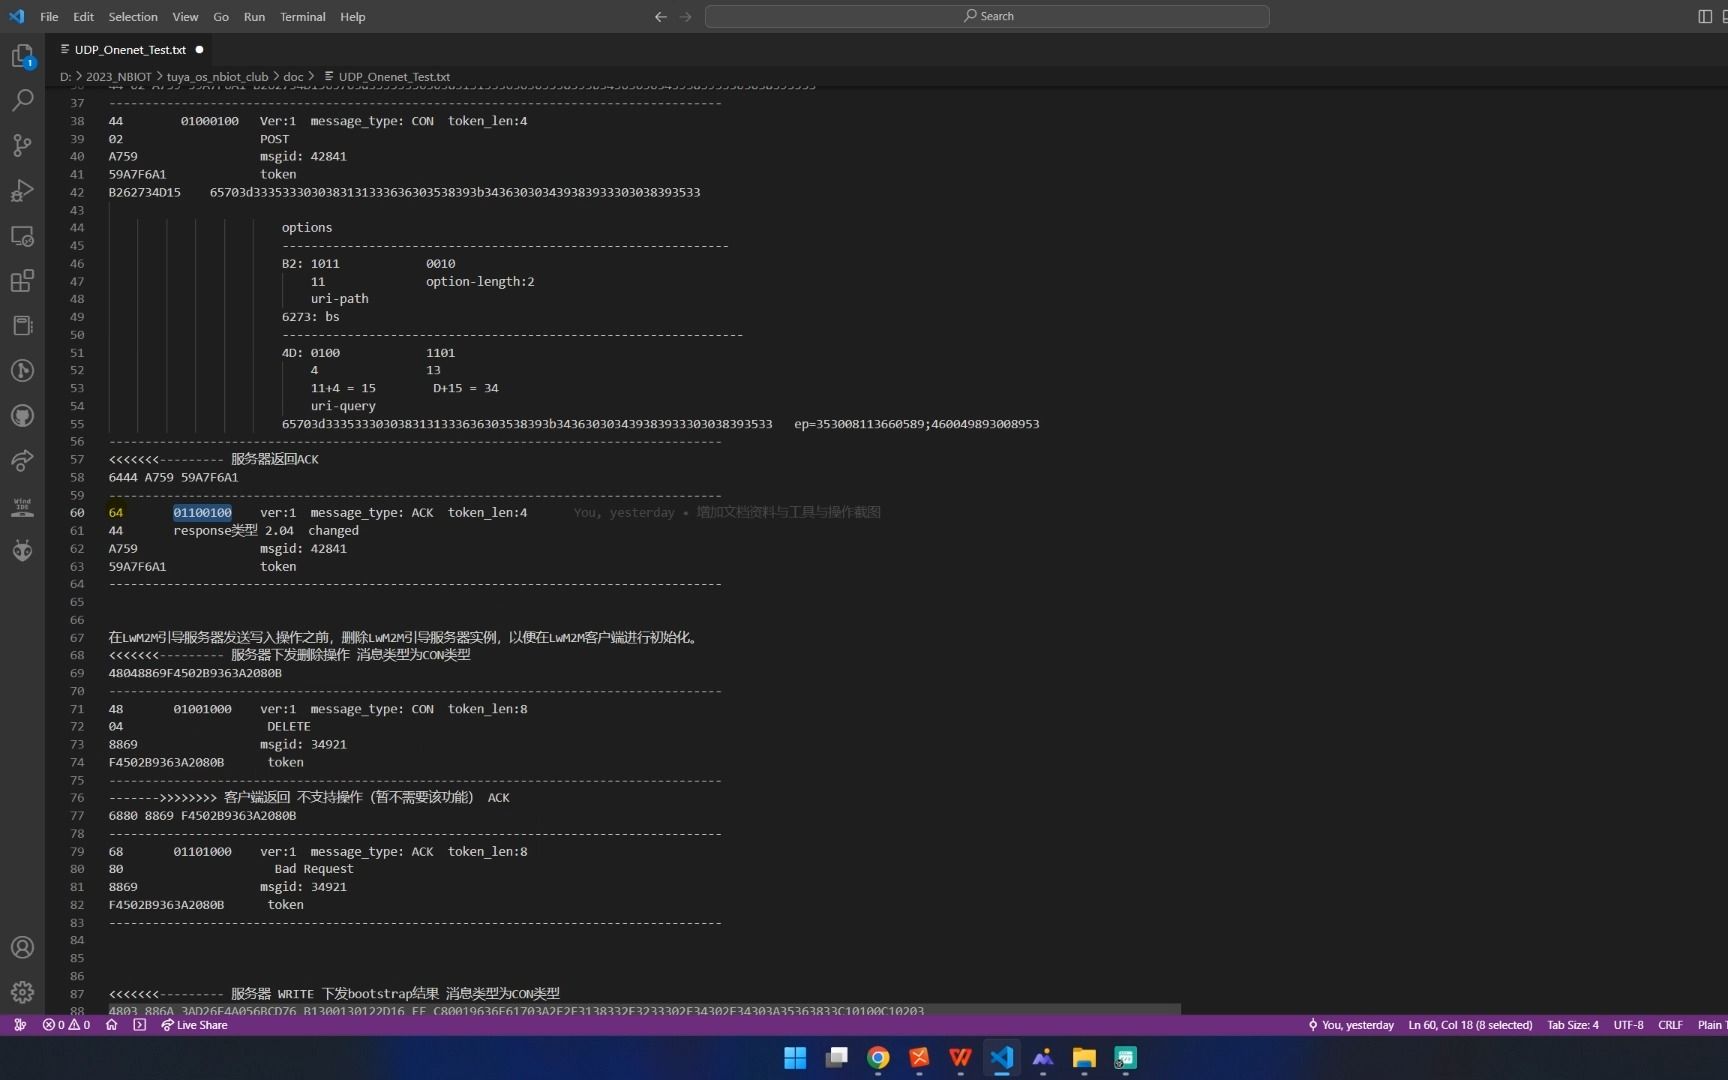
Task: Change indentation via 'Tab Size: 4'
Action: pos(1573,1025)
